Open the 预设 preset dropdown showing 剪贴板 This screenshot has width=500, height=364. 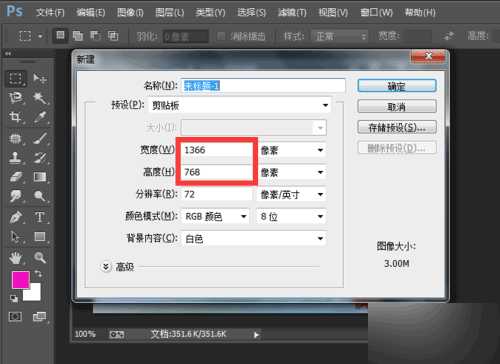tap(239, 106)
